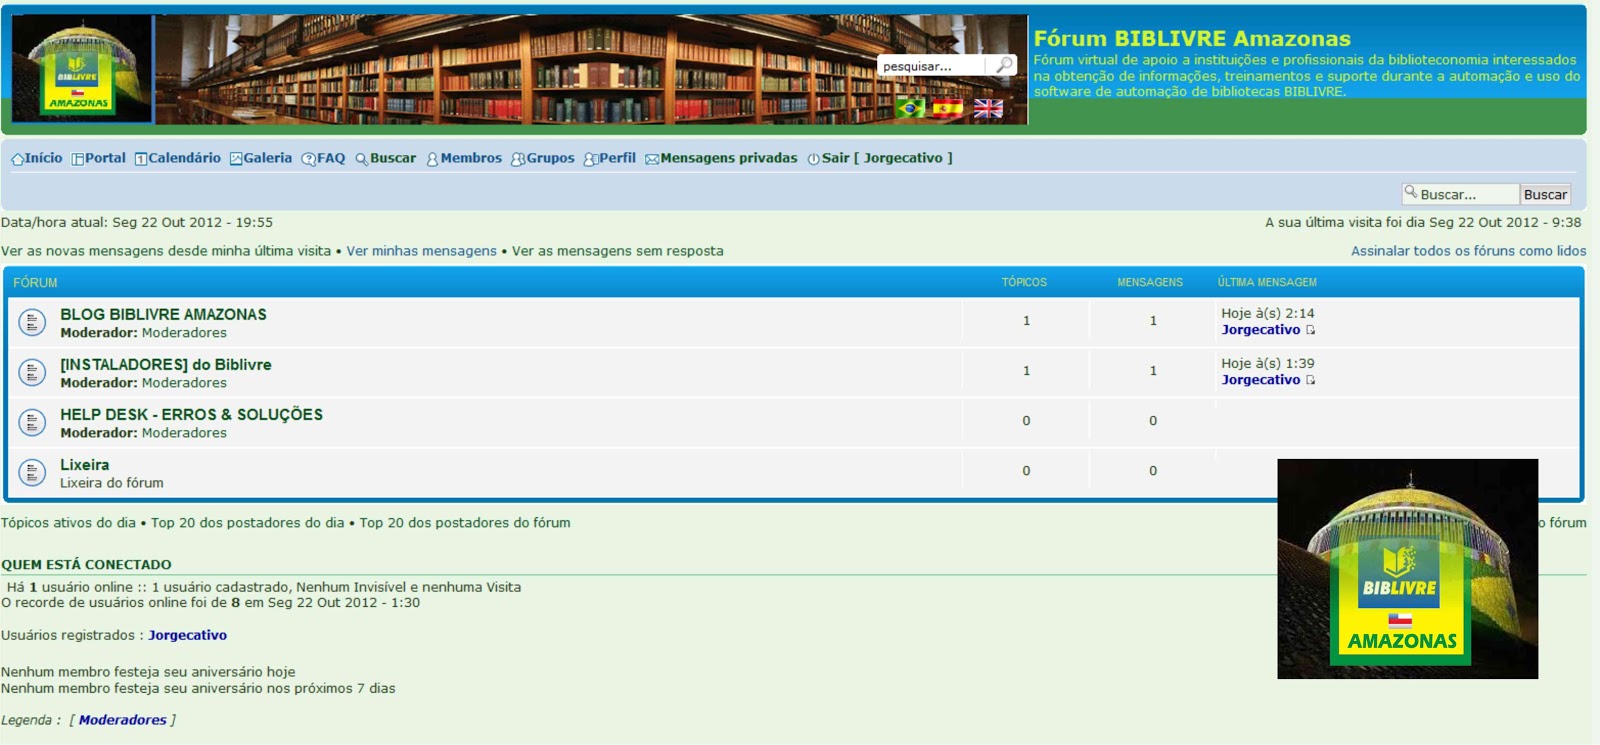
Task: Open HELP DESK - ERROS & SOLUÇÕES forum
Action: tap(191, 414)
